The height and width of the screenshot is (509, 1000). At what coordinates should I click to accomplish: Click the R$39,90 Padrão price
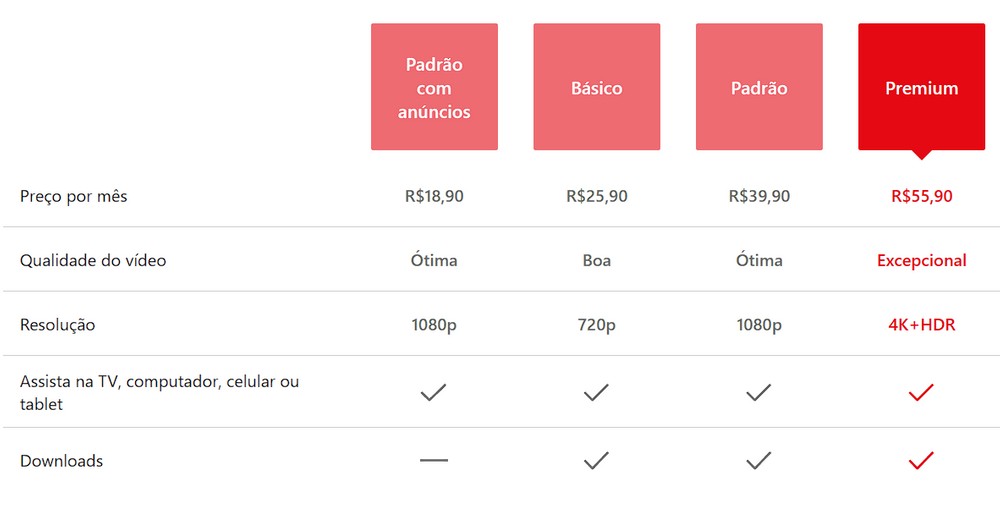click(759, 196)
